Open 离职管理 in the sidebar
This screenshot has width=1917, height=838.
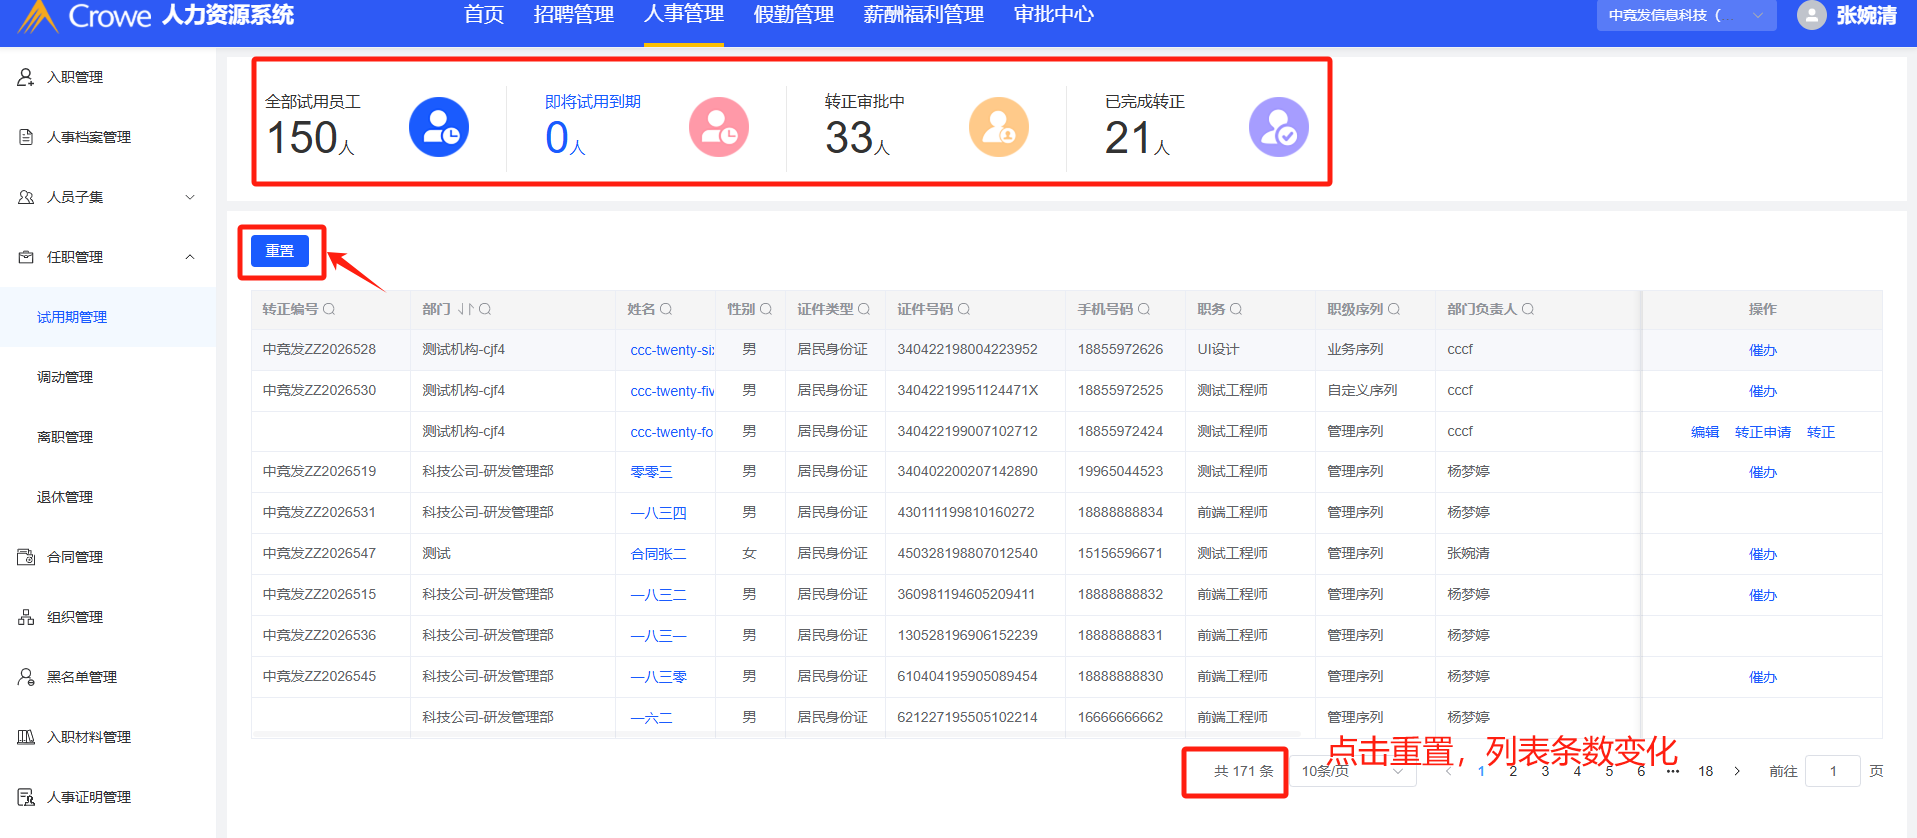tap(65, 437)
